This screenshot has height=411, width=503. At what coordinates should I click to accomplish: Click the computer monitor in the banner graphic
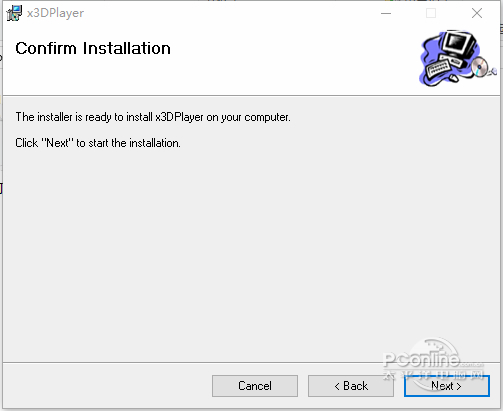point(459,46)
